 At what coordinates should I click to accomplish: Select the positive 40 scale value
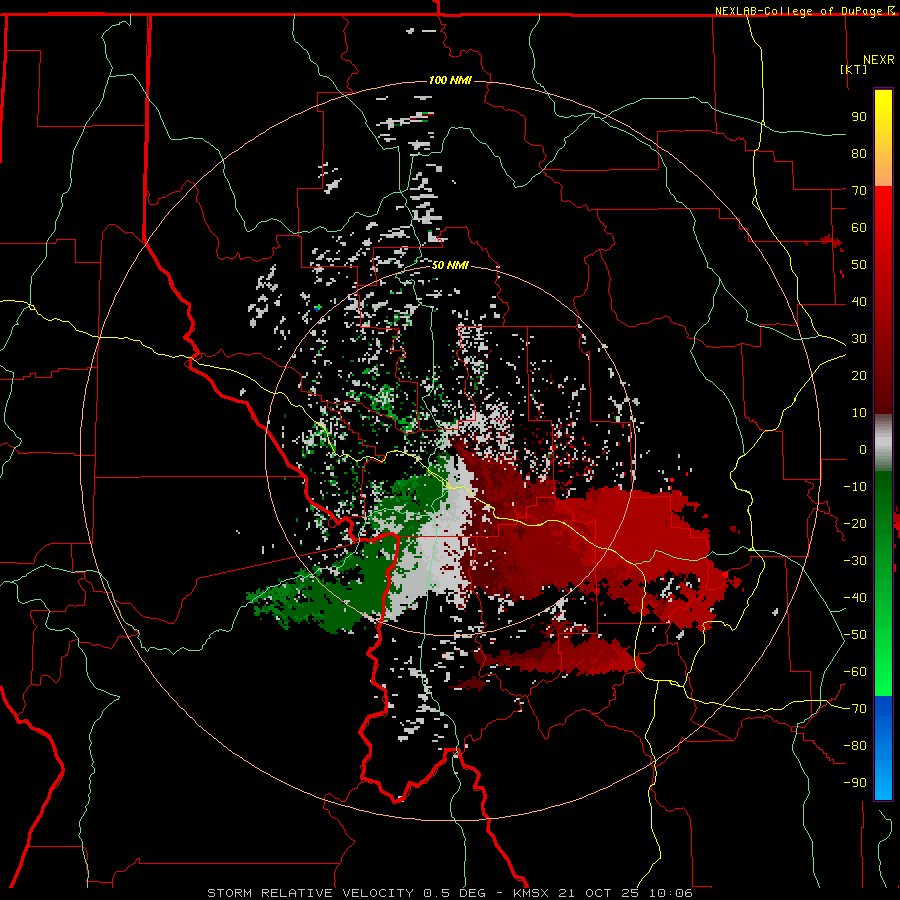(x=859, y=301)
